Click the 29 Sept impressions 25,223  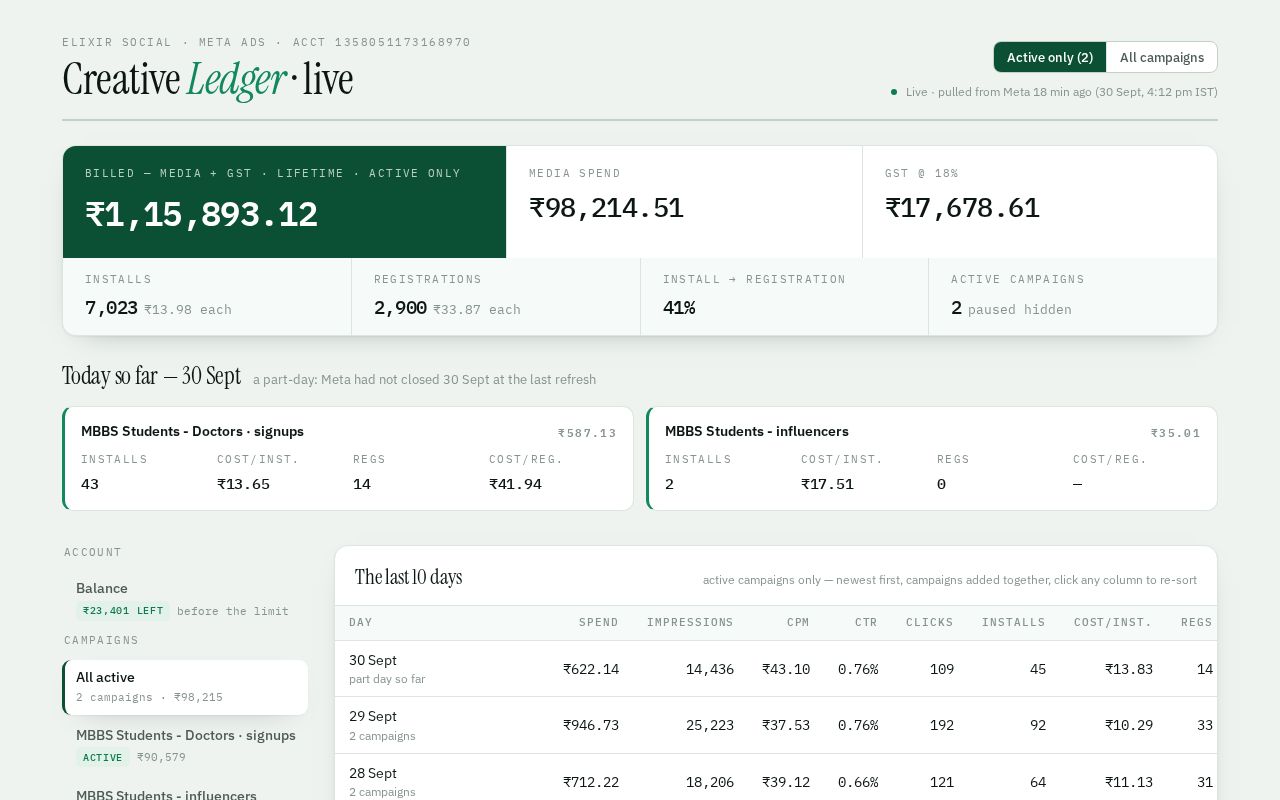pyautogui.click(x=710, y=725)
